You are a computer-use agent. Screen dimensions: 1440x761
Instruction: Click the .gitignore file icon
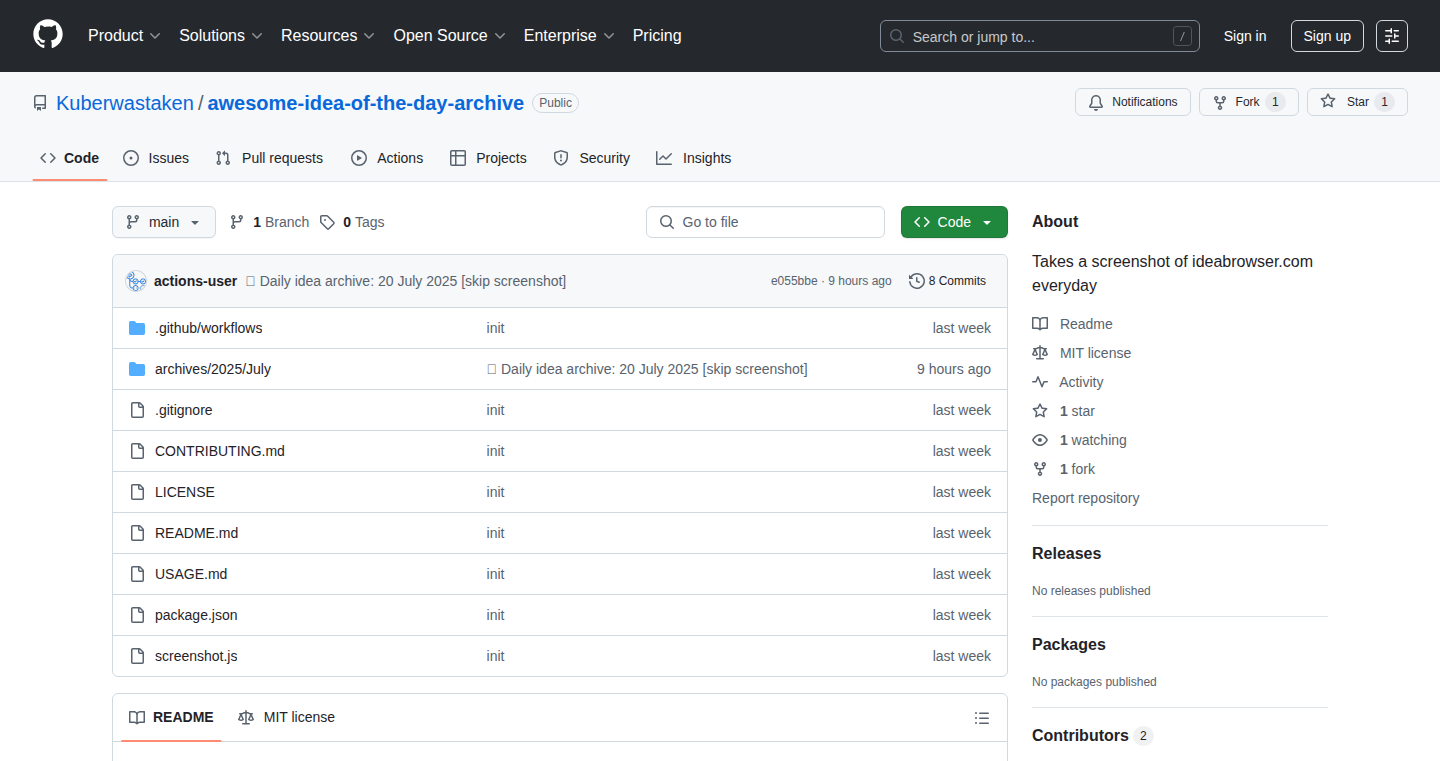point(137,410)
